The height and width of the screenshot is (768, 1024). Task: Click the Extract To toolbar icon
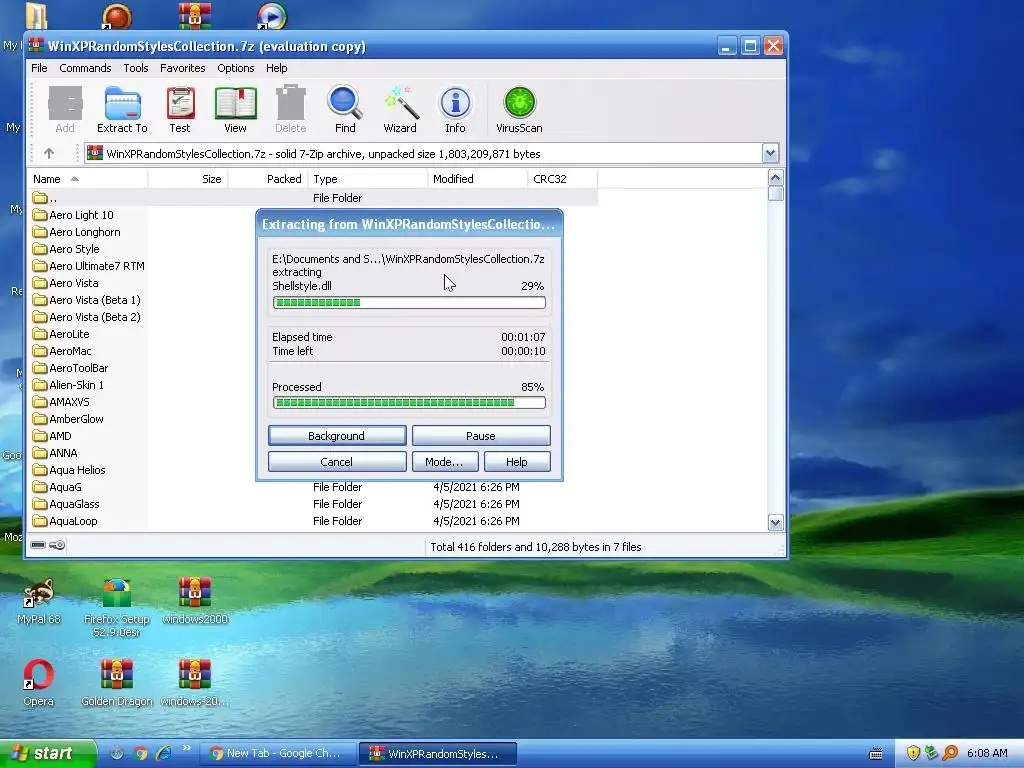(x=122, y=110)
